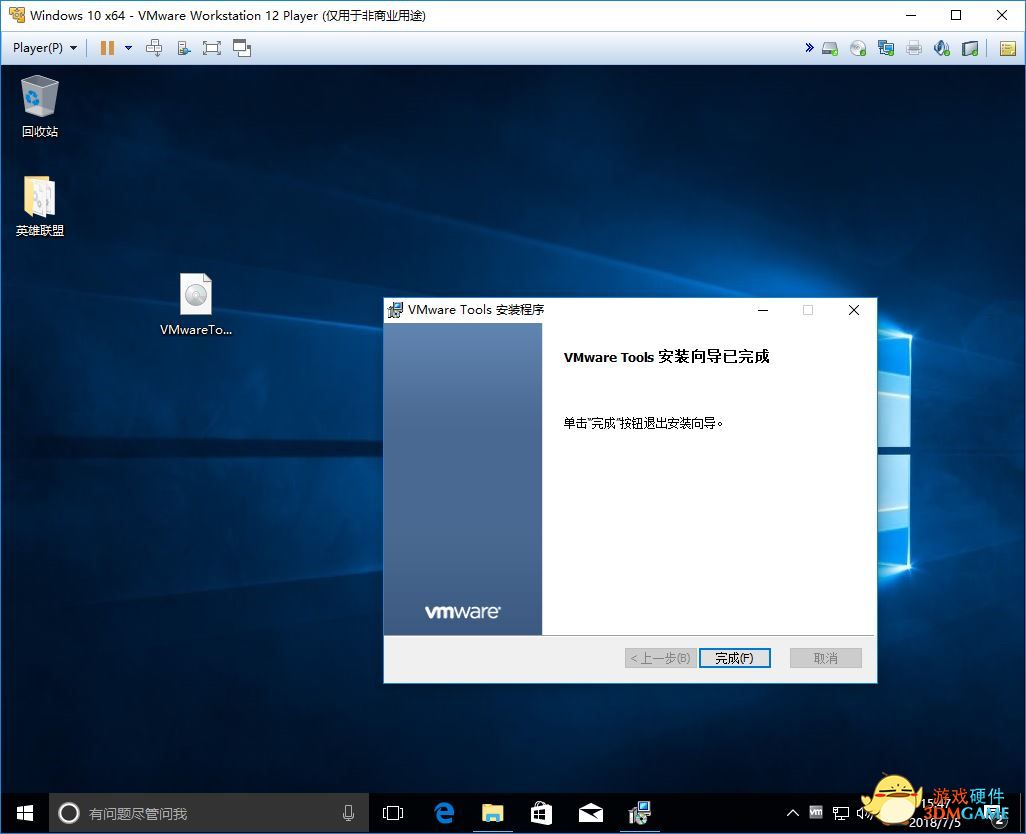Show hidden system tray icons
Image resolution: width=1026 pixels, height=834 pixels.
(792, 813)
